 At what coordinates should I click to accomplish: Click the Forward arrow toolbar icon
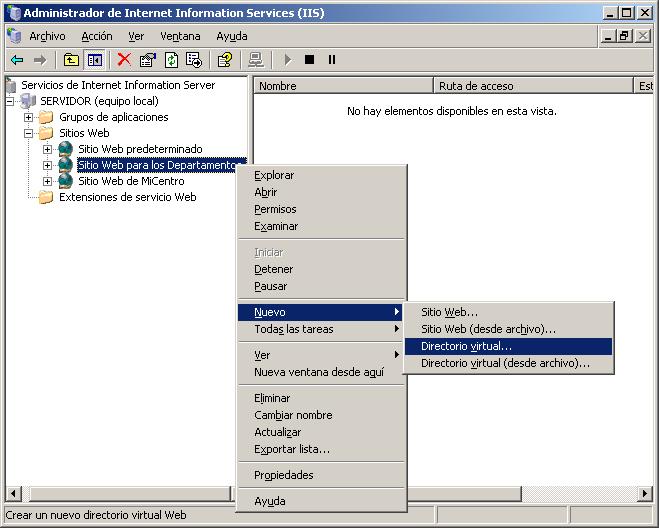click(40, 60)
